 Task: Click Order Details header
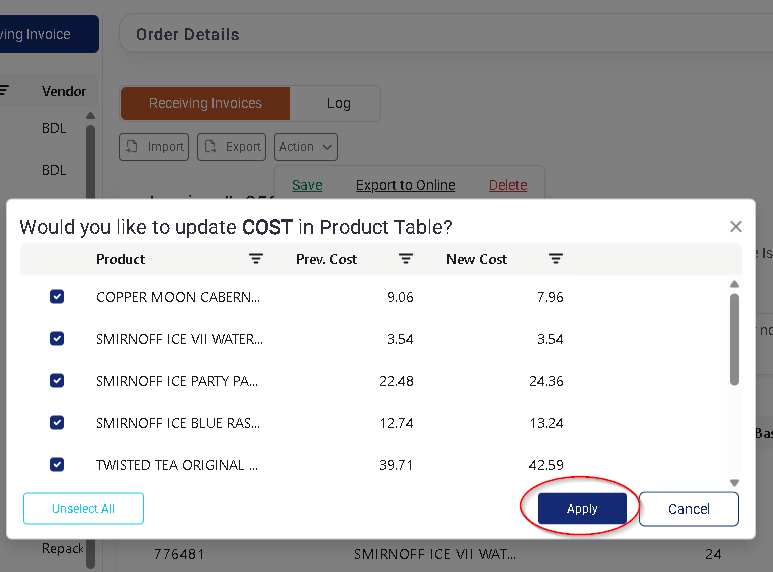(x=188, y=35)
